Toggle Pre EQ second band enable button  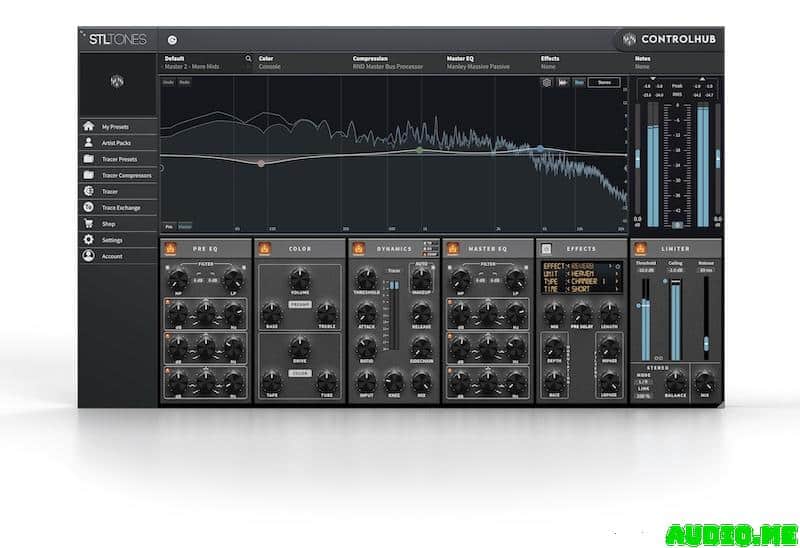click(167, 336)
